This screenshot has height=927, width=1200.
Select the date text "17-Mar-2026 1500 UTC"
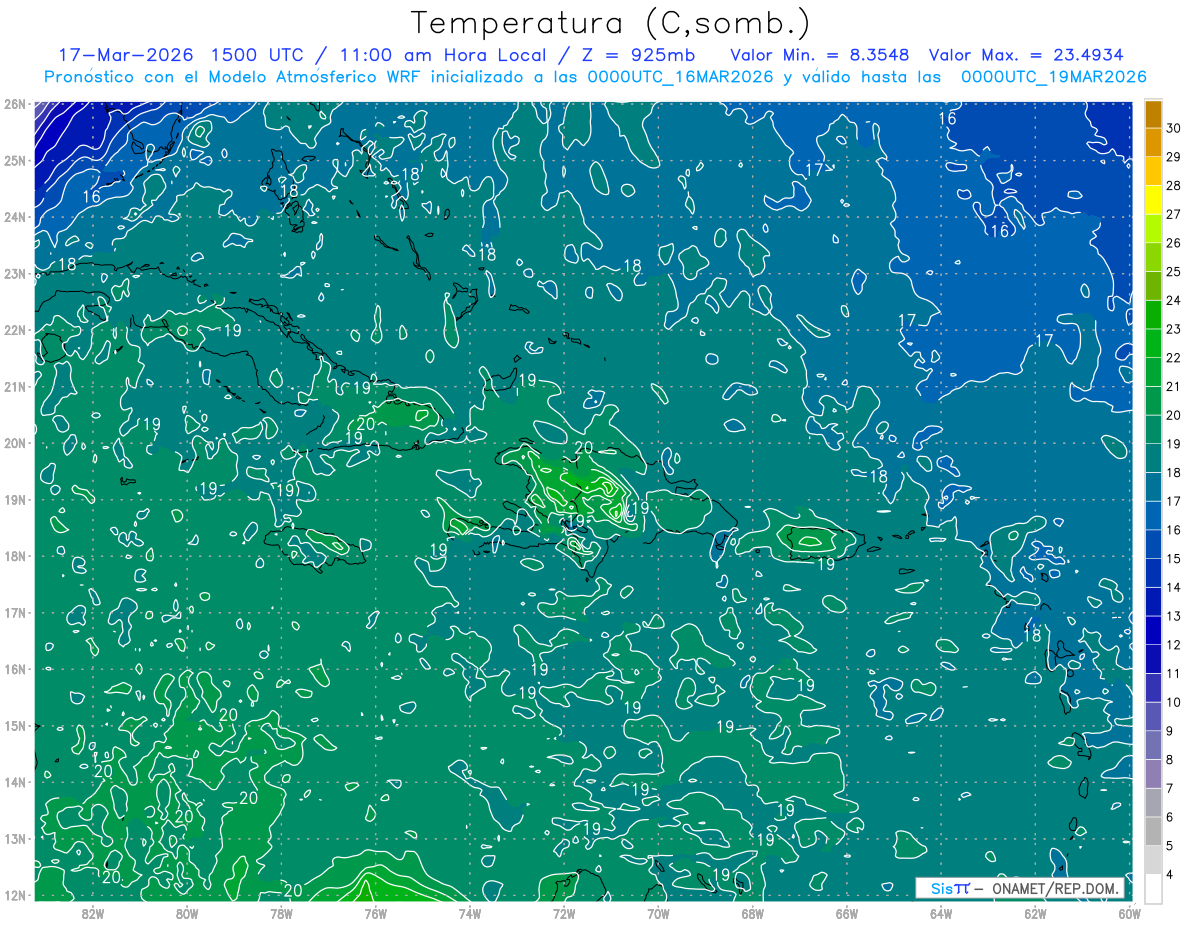pyautogui.click(x=180, y=55)
